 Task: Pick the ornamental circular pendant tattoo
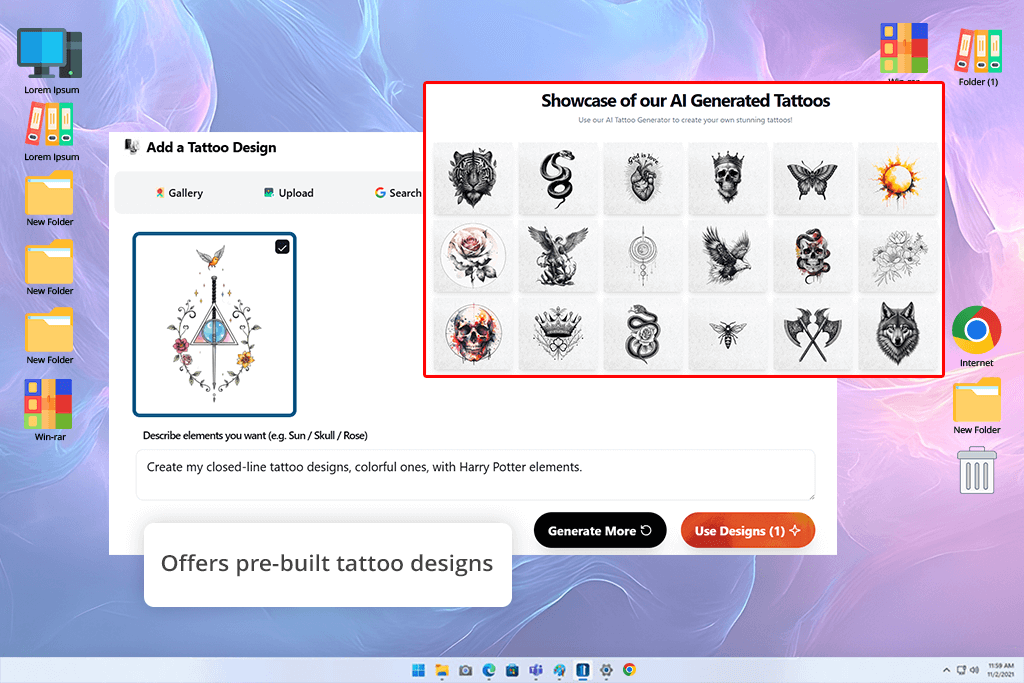tap(643, 256)
